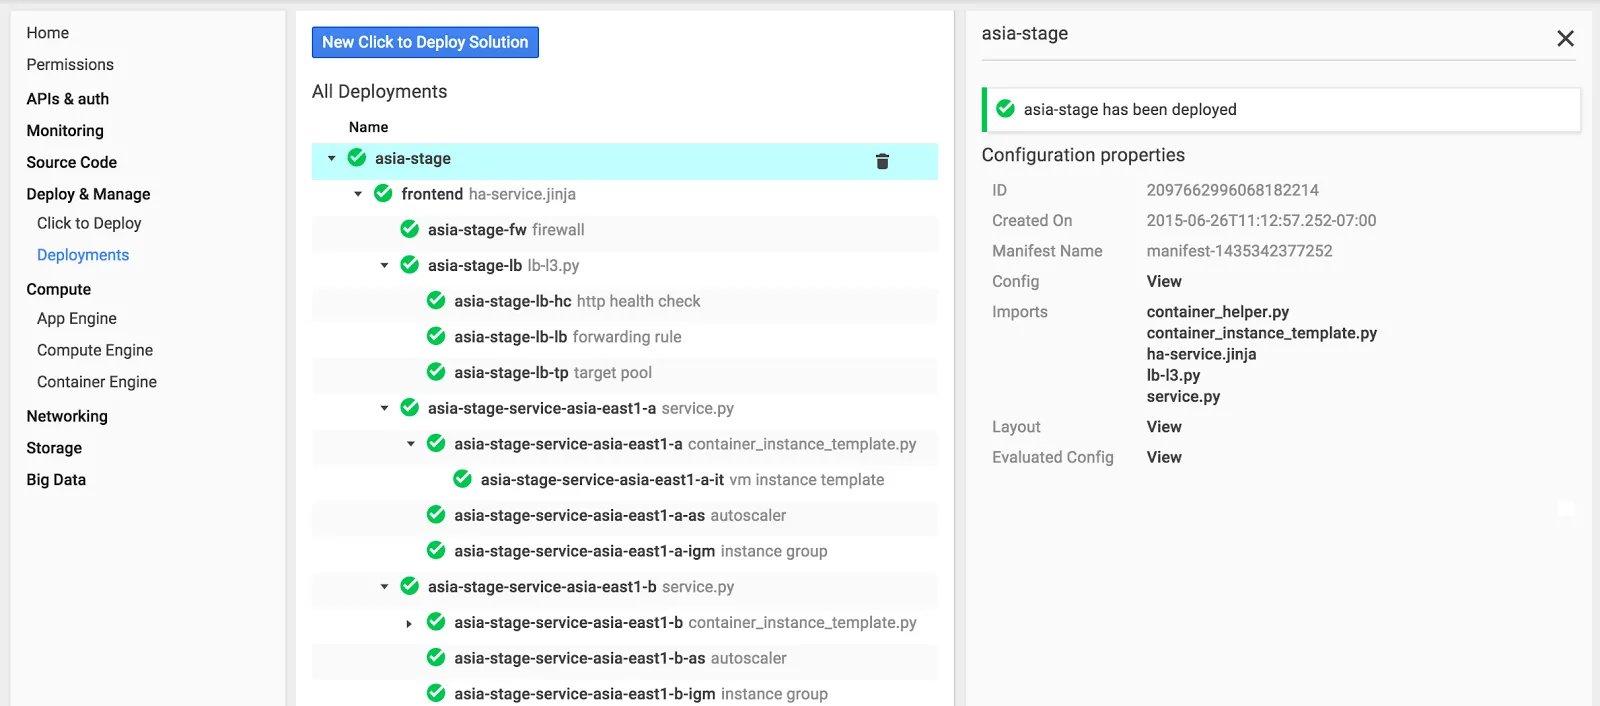View the Evaluated Config
Viewport: 1600px width, 706px height.
[1164, 457]
